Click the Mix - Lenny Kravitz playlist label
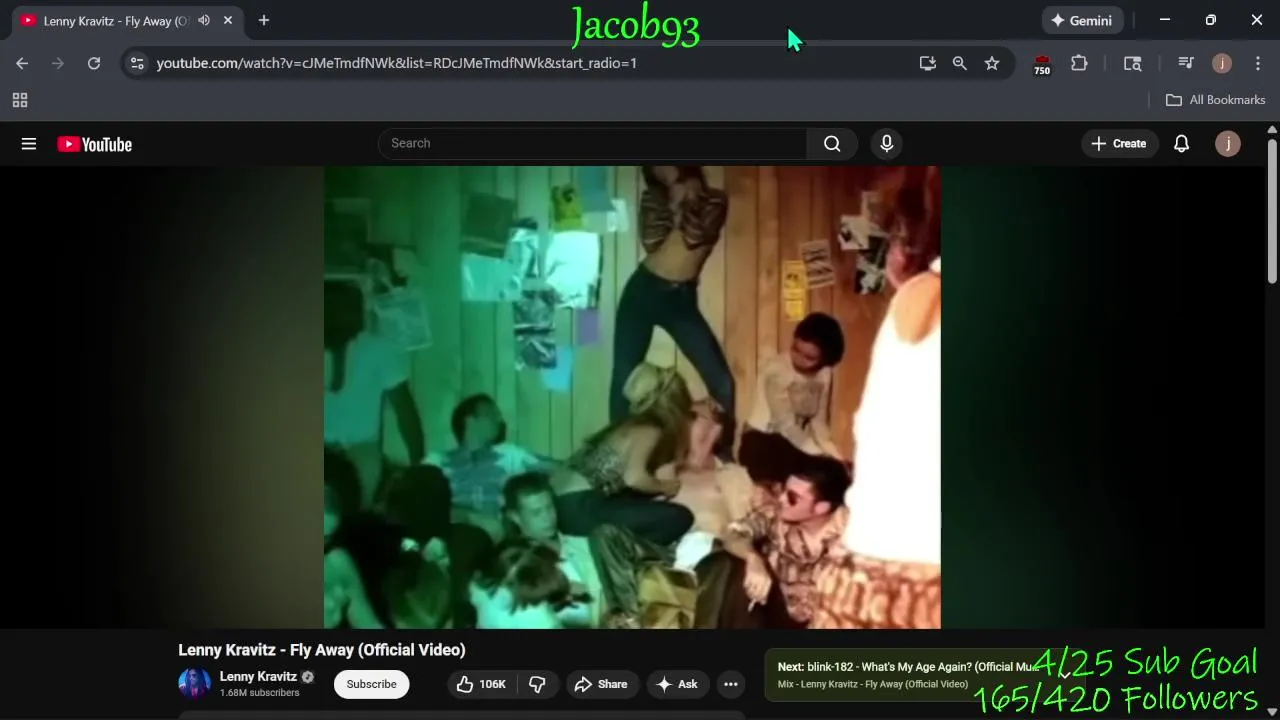Viewport: 1280px width, 720px height. [873, 684]
